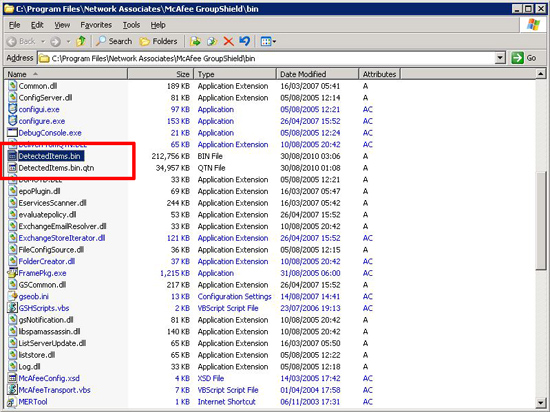Click the blue Undo arrow icon

pos(244,41)
